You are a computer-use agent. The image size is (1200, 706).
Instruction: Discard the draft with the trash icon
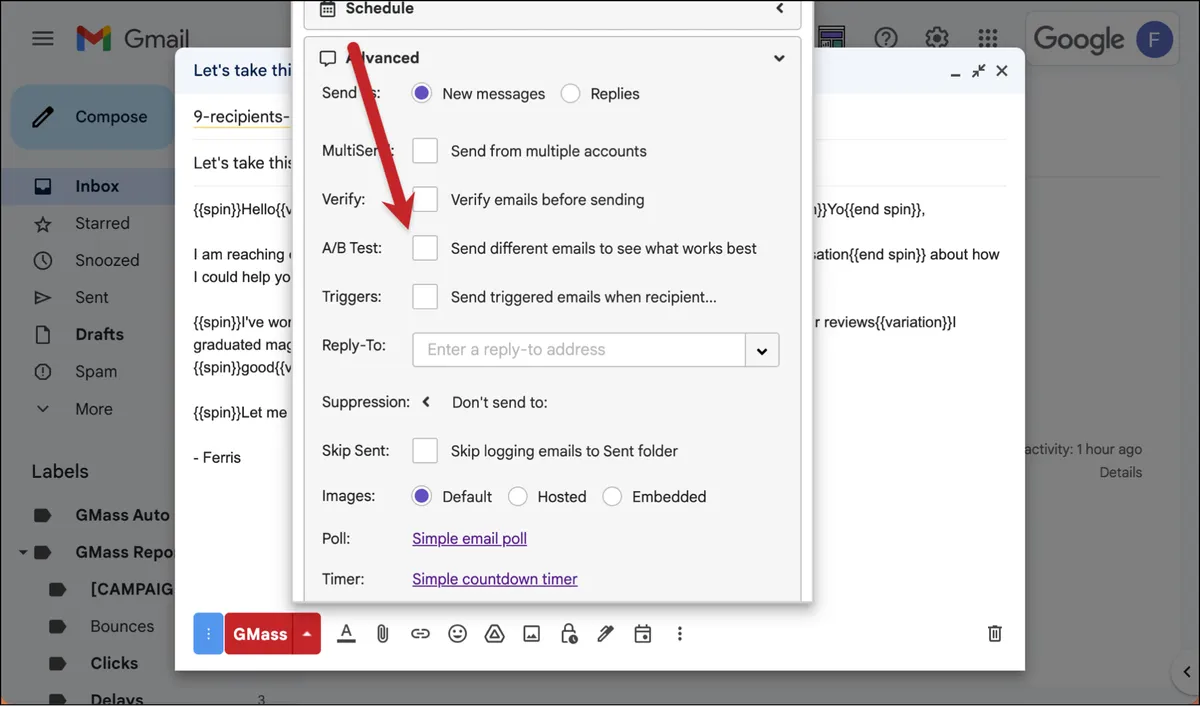[x=995, y=633]
